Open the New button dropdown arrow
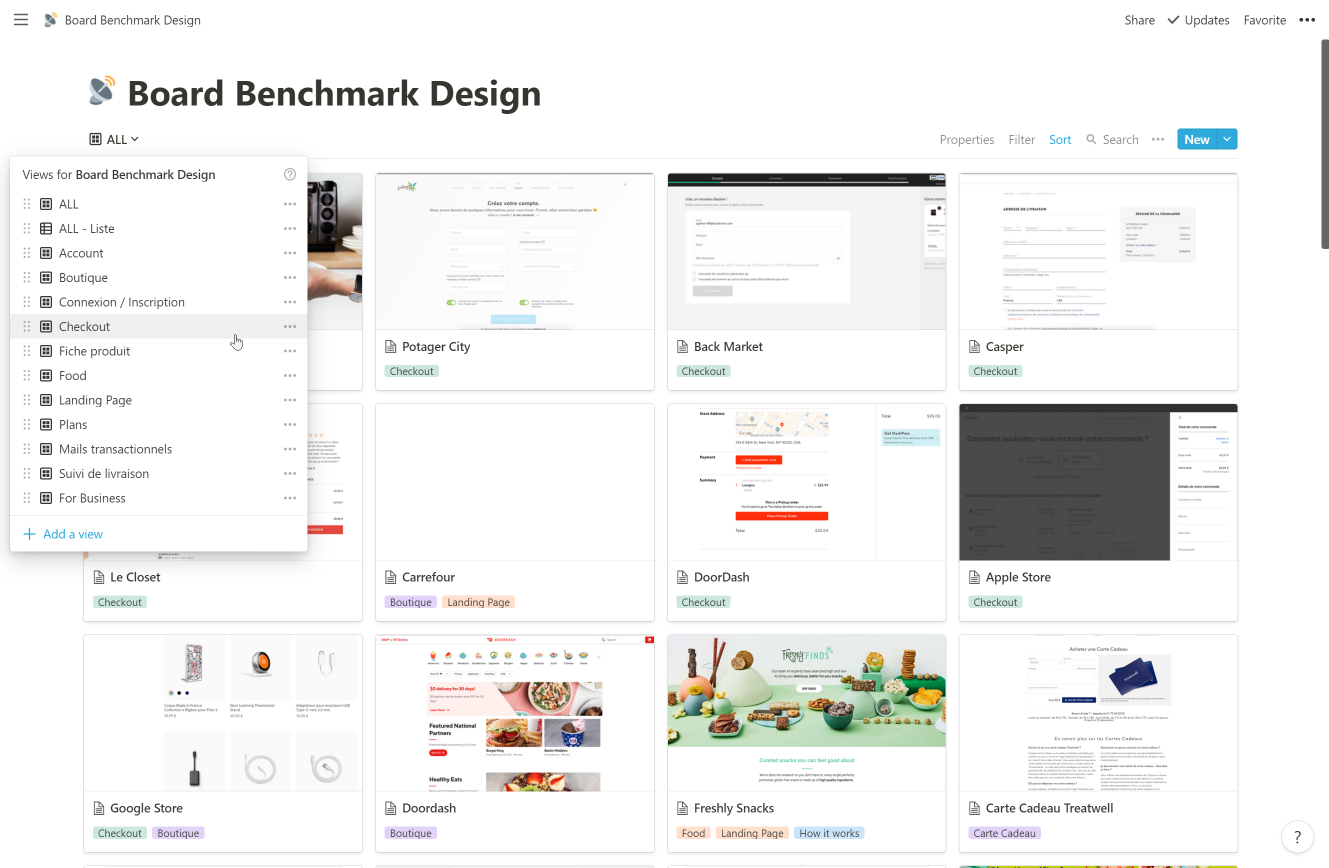Image resolution: width=1329 pixels, height=868 pixels. (1227, 140)
